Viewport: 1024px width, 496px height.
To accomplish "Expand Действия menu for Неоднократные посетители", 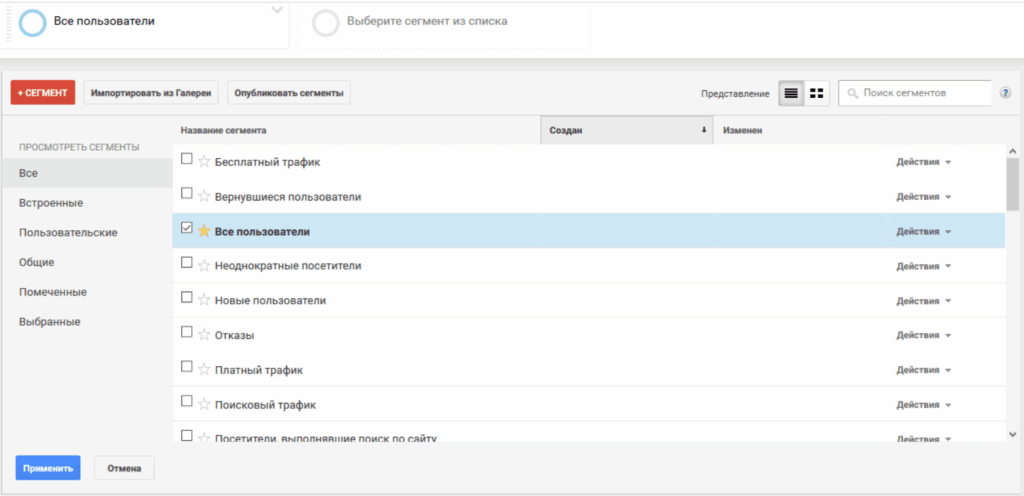I will pos(923,266).
